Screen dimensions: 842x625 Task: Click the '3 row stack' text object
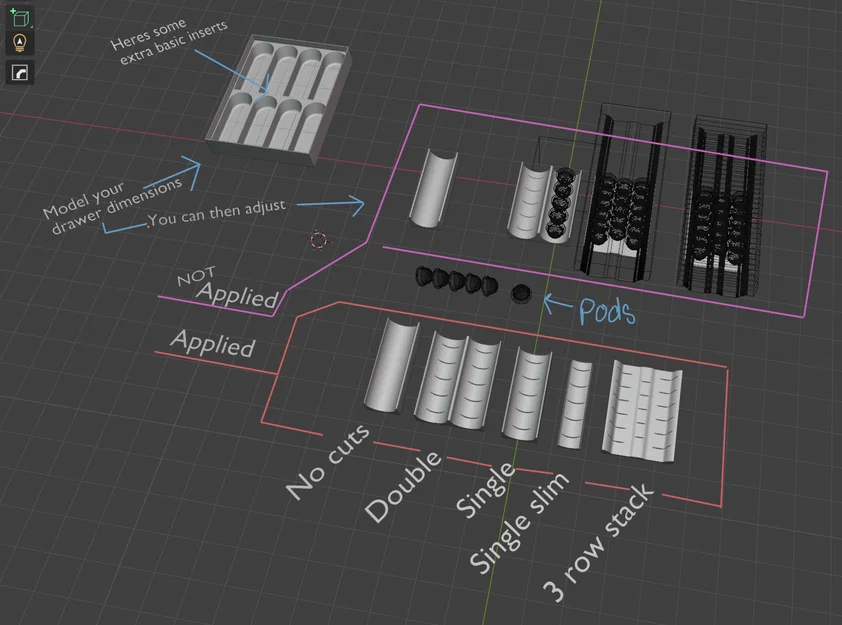599,543
